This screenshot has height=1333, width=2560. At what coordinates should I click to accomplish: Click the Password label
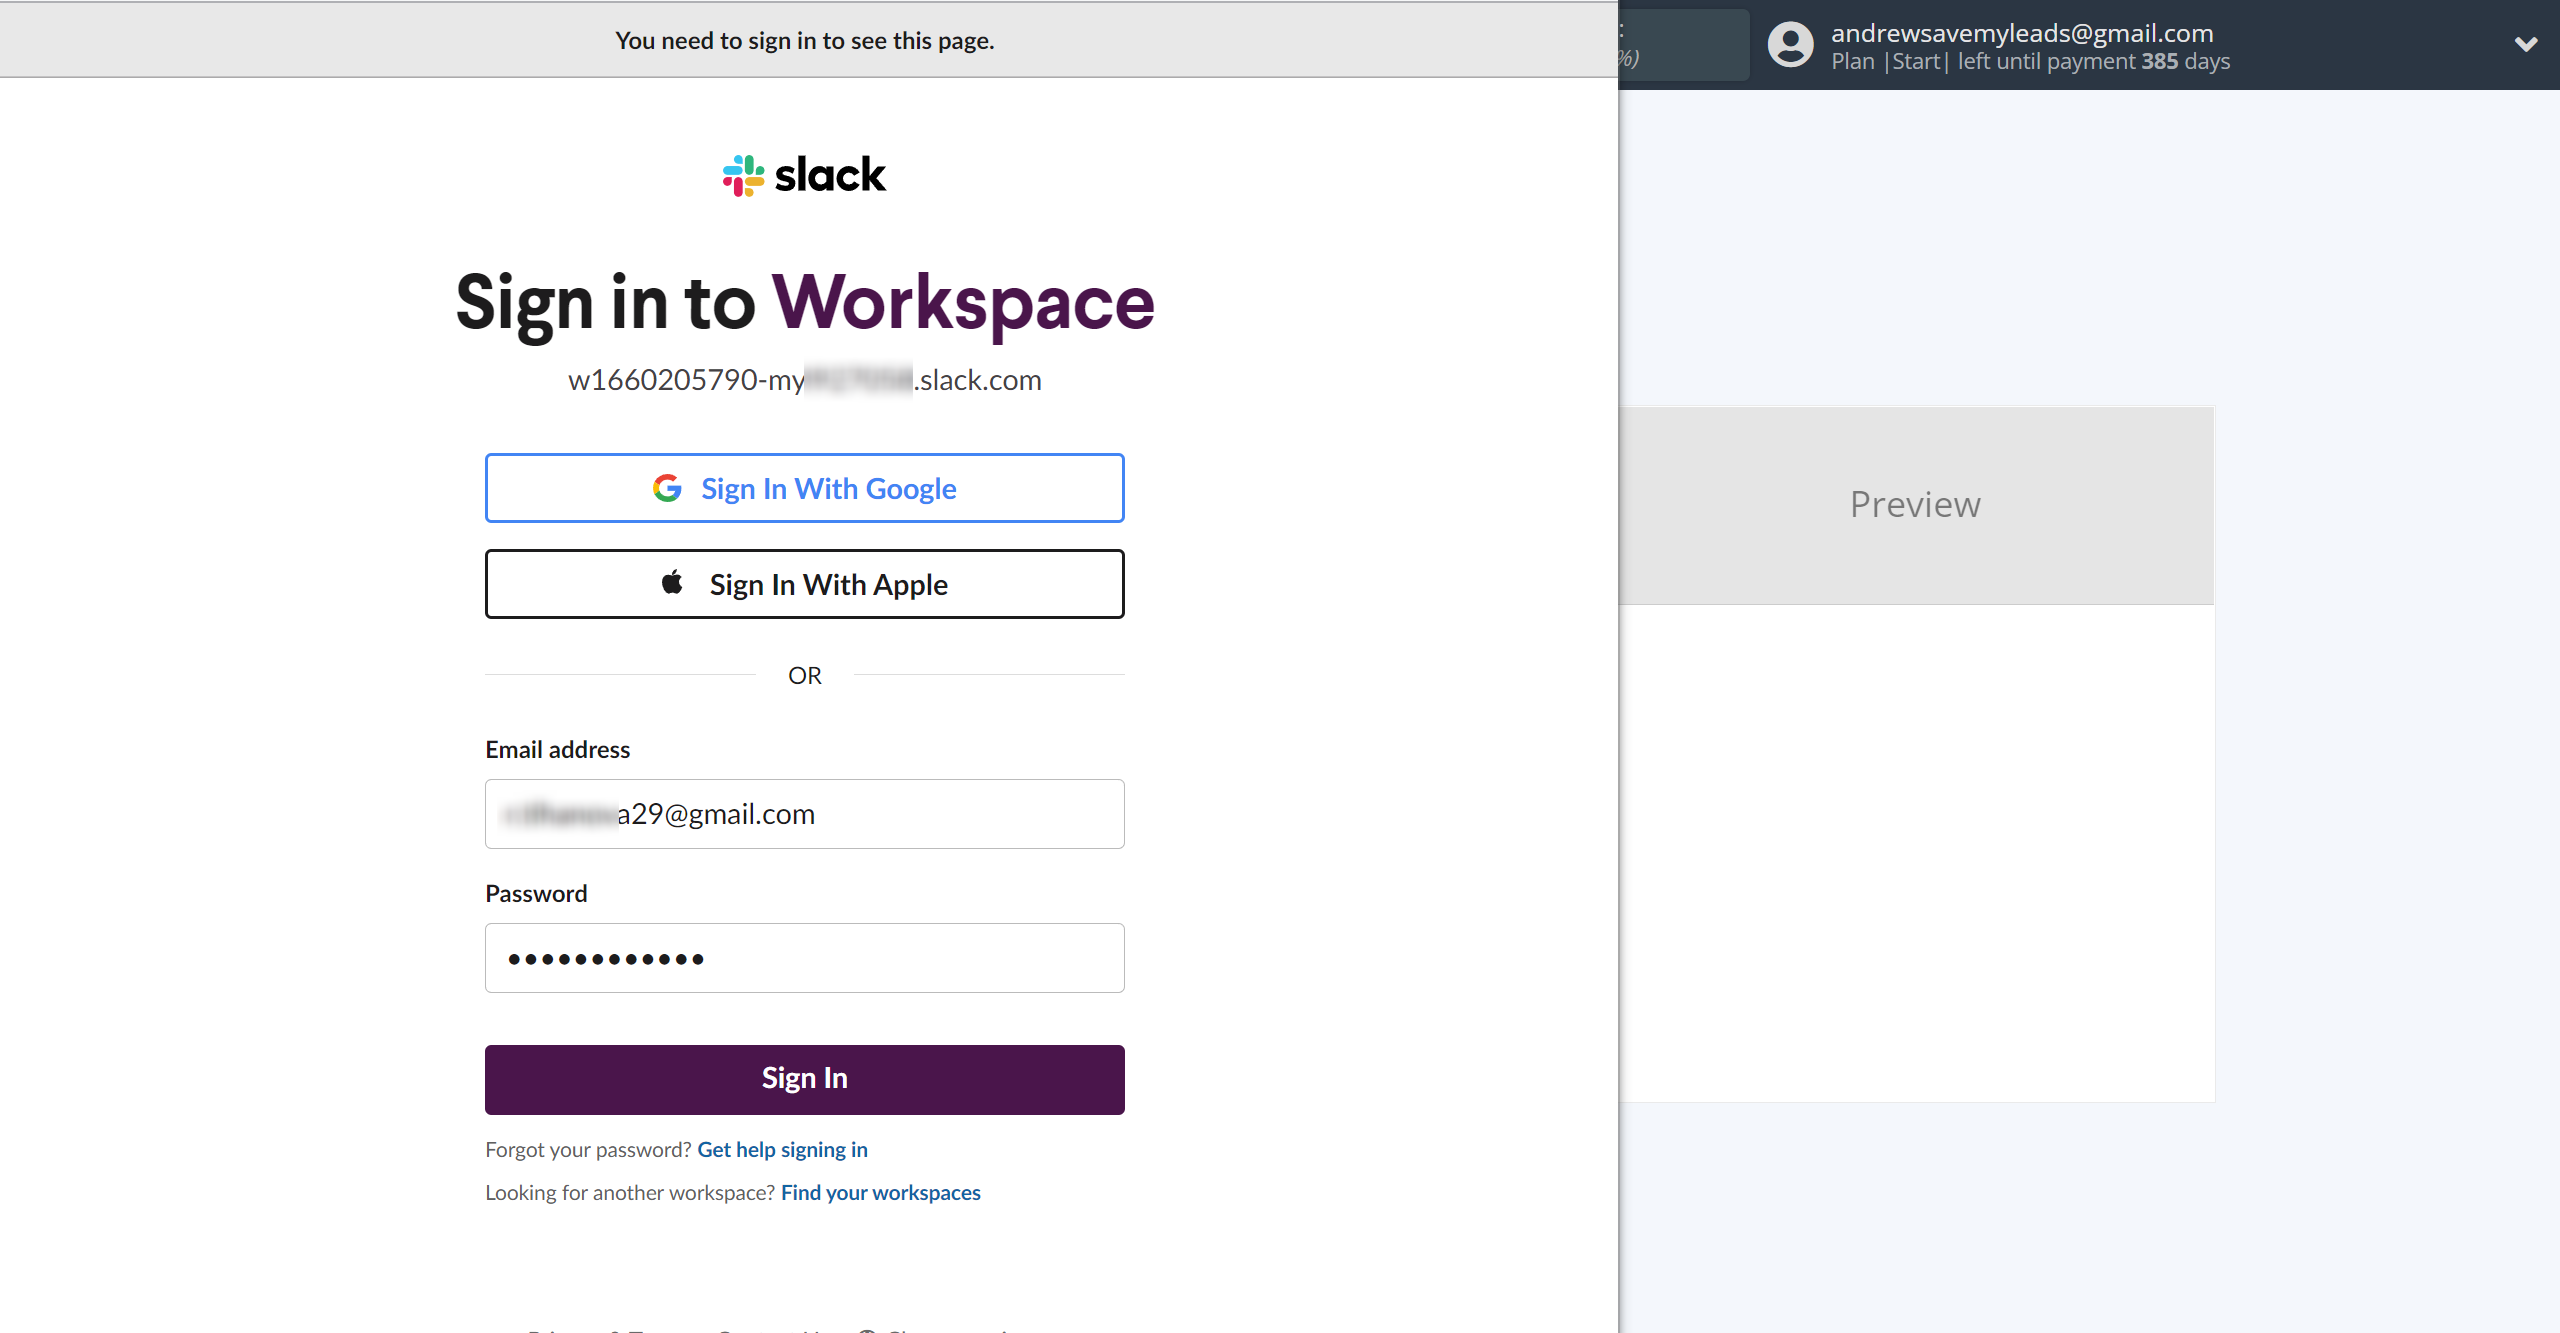coord(536,894)
